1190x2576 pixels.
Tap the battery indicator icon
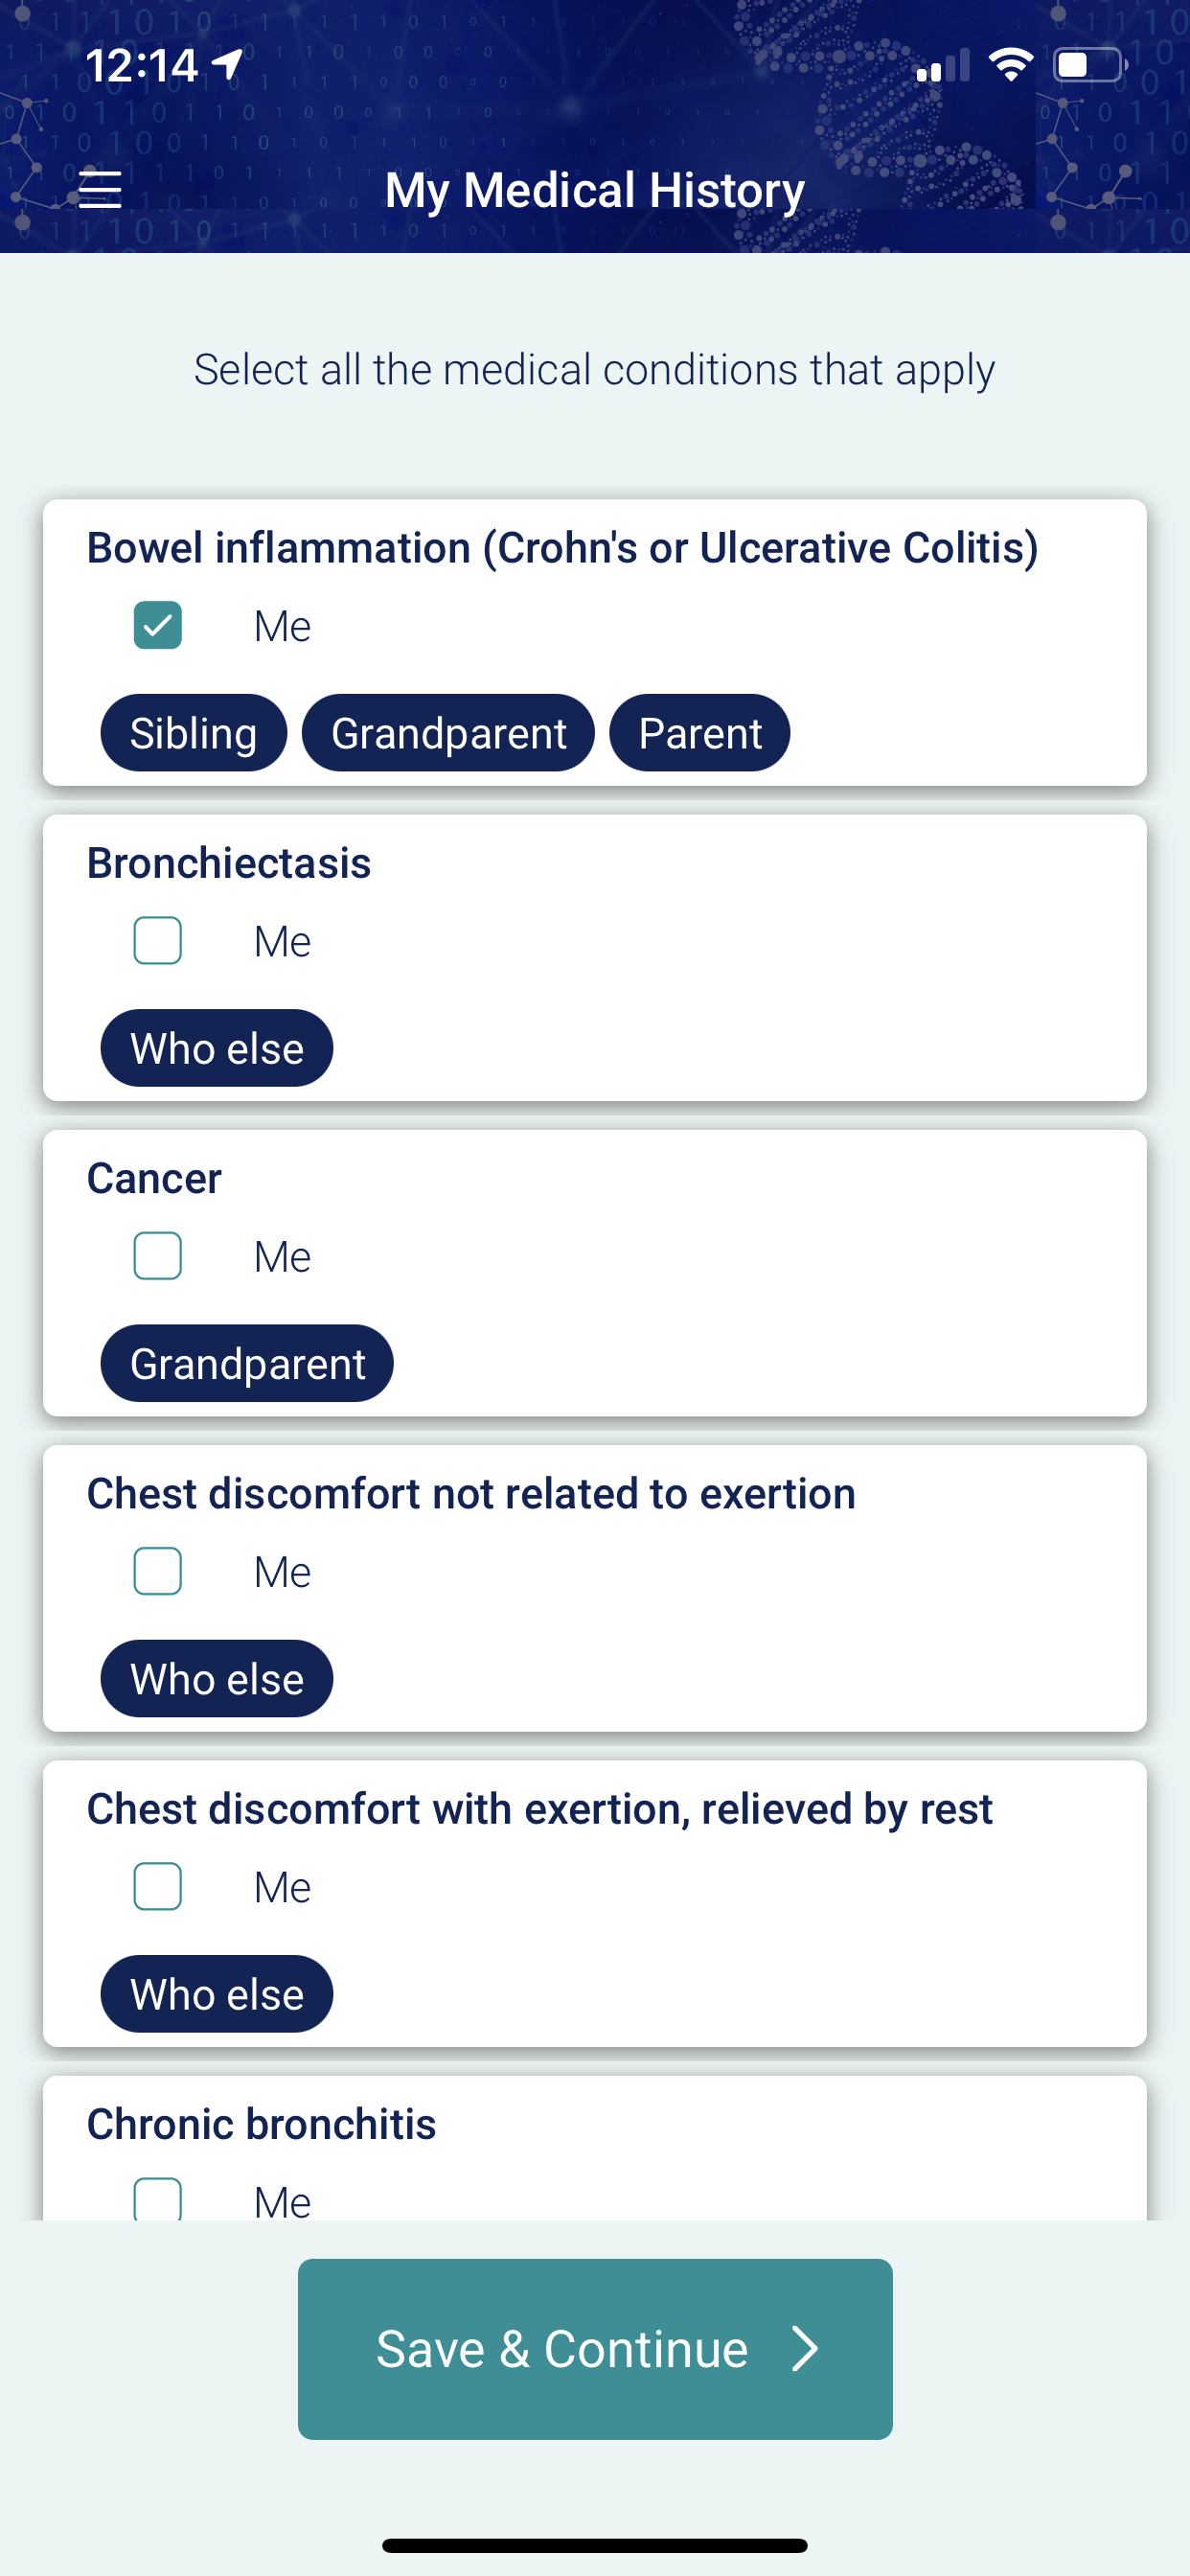1091,65
